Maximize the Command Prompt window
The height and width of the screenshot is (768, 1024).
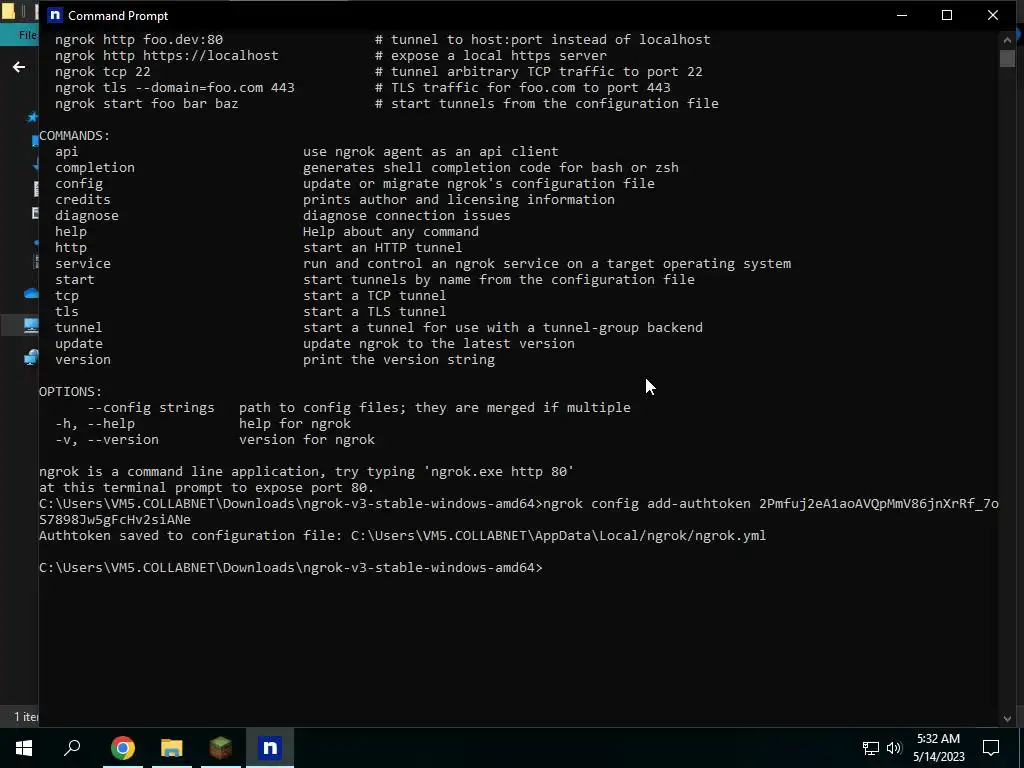click(947, 15)
